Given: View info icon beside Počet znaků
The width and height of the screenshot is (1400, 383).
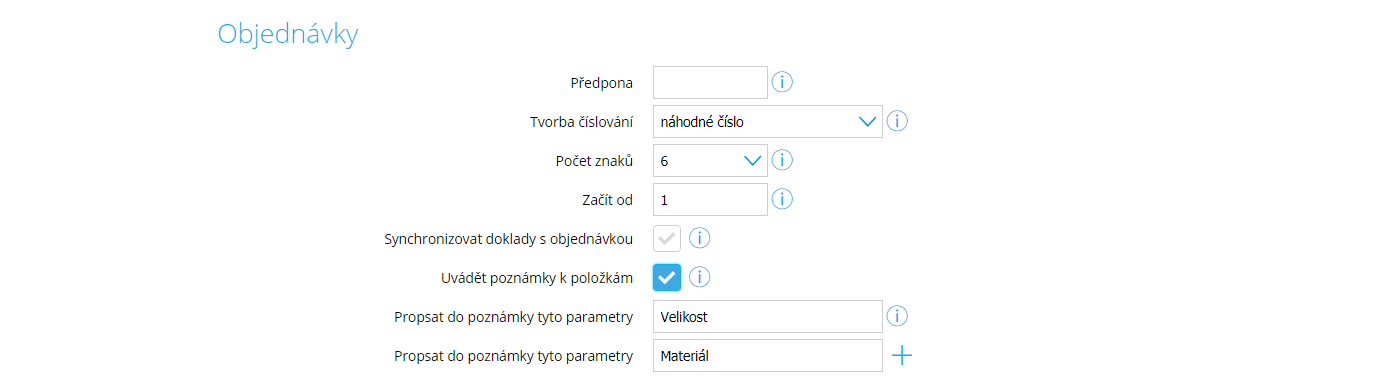Looking at the screenshot, I should pyautogui.click(x=783, y=160).
